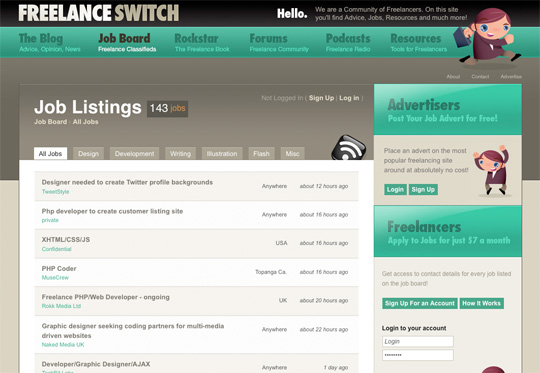Screen dimensions: 540x373
Task: Switch to the Design tab
Action: [x=88, y=154]
